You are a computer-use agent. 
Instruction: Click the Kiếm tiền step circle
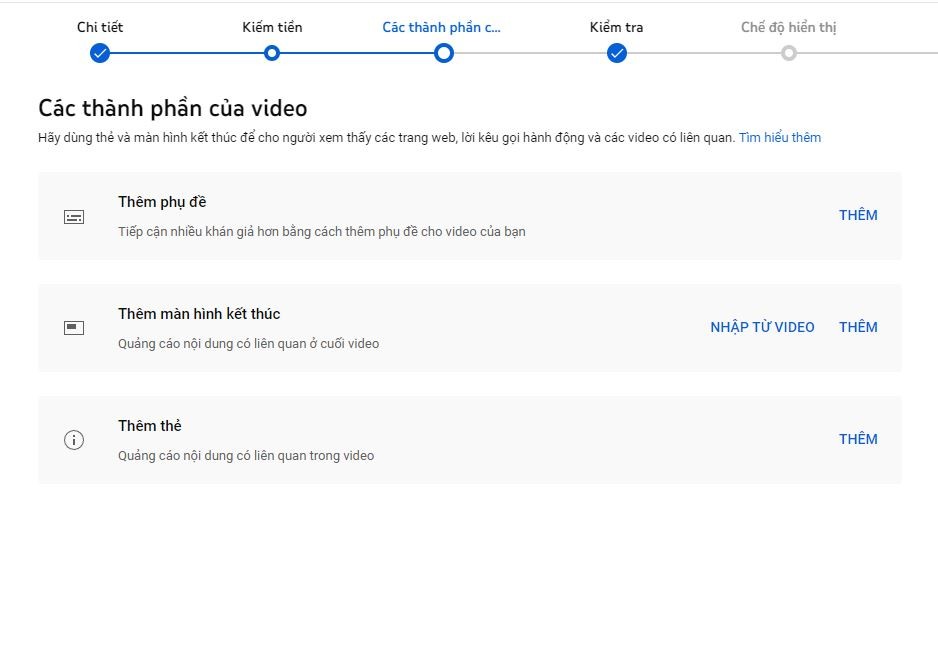click(x=272, y=53)
